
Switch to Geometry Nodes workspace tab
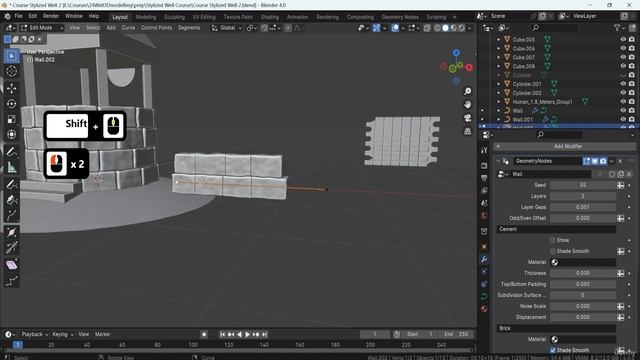pos(400,17)
